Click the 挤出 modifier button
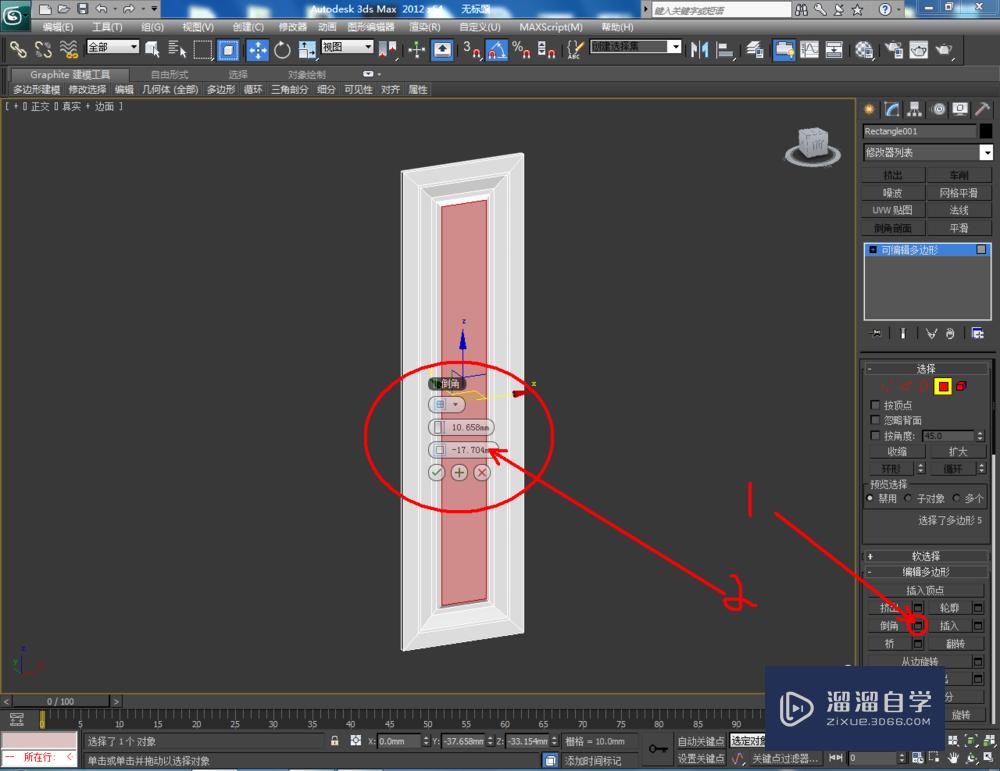Viewport: 1000px width, 771px height. click(x=893, y=175)
